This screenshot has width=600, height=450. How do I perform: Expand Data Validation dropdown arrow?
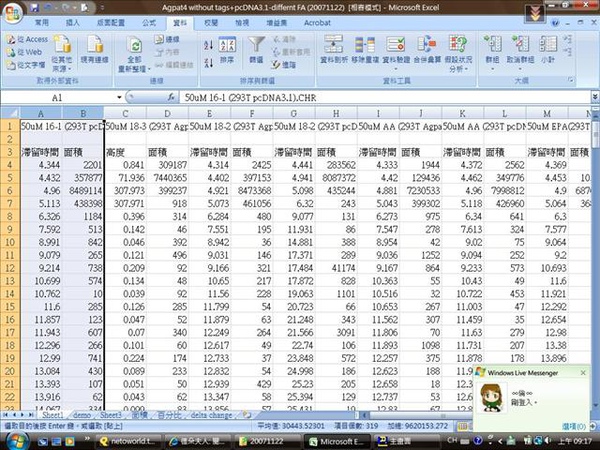click(396, 69)
